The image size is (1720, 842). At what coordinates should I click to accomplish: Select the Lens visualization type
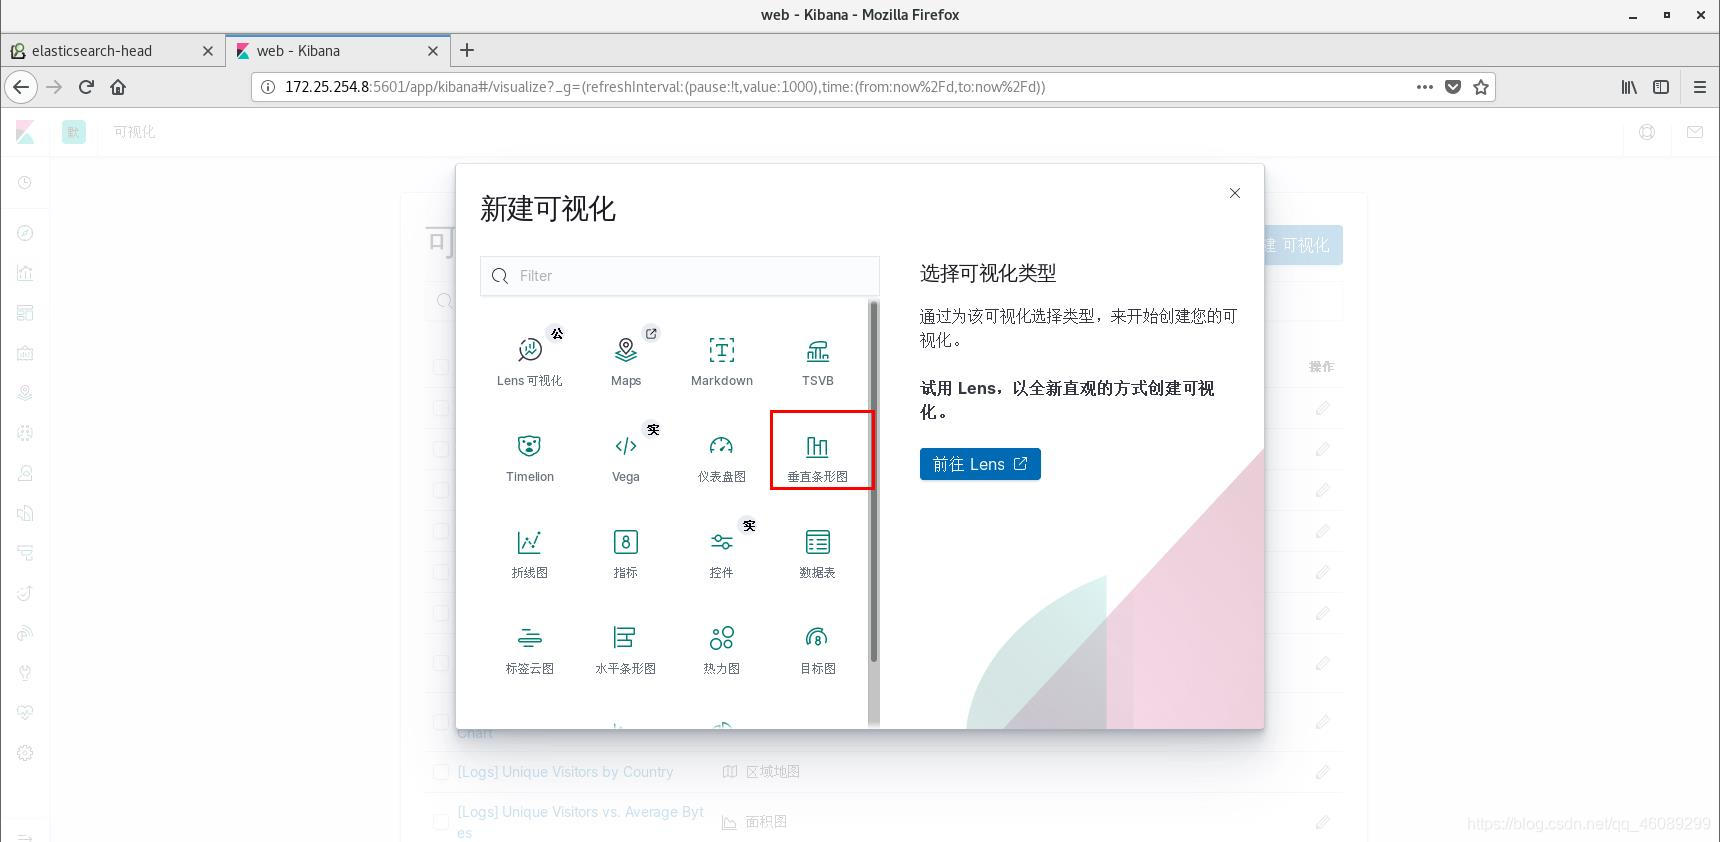tap(530, 361)
